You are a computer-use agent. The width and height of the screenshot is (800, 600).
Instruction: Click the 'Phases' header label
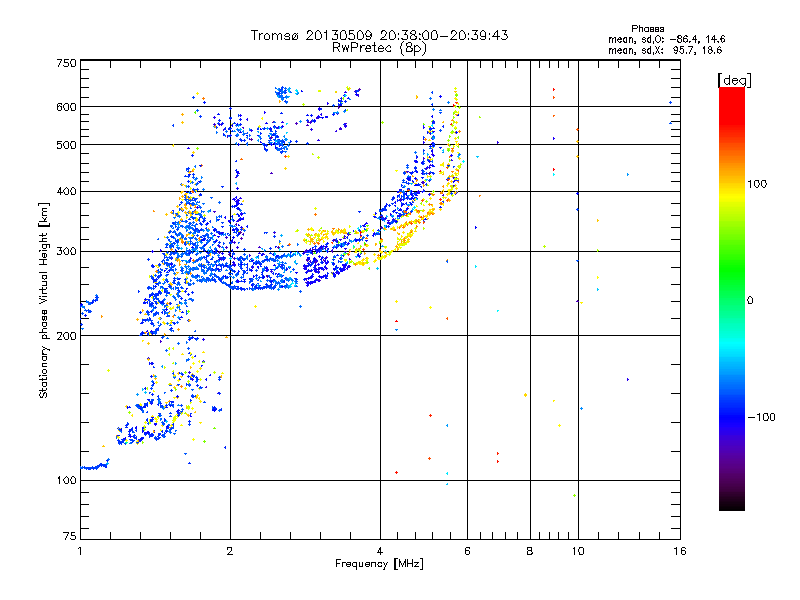[x=647, y=29]
